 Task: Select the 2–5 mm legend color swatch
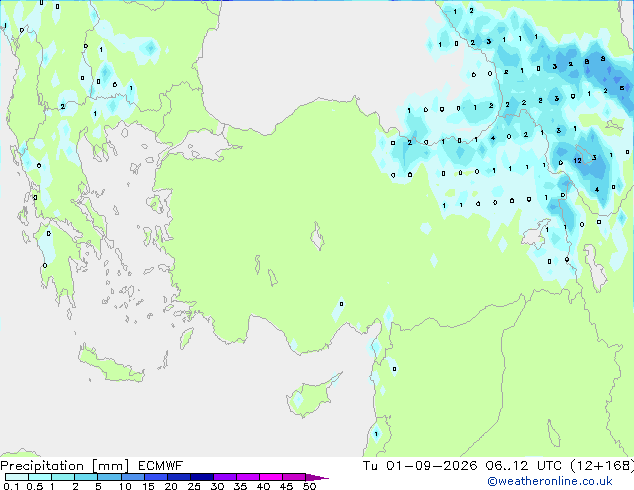pyautogui.click(x=86, y=477)
